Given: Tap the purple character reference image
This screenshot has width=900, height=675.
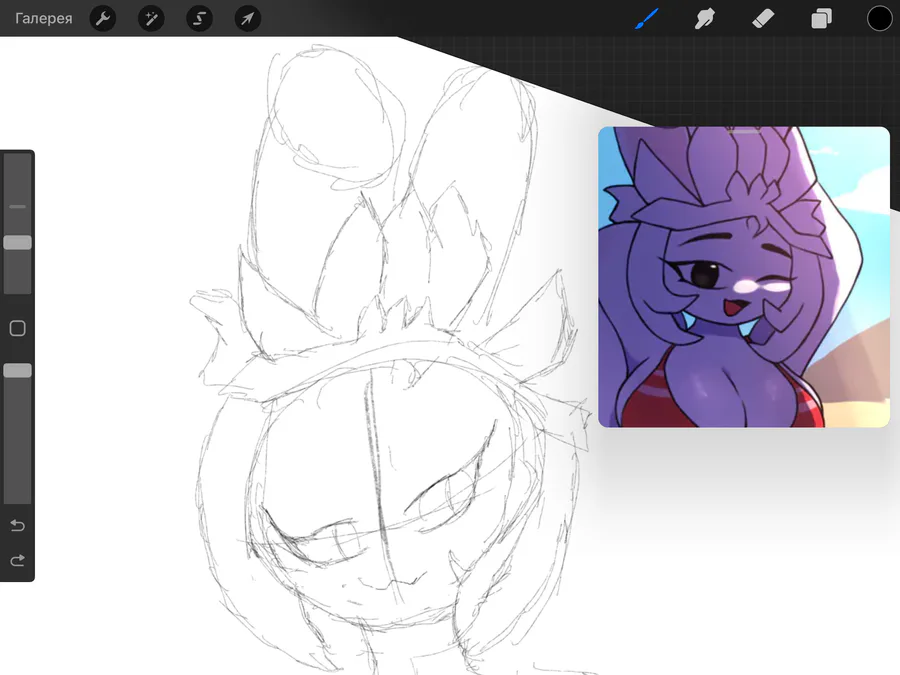Looking at the screenshot, I should (744, 277).
